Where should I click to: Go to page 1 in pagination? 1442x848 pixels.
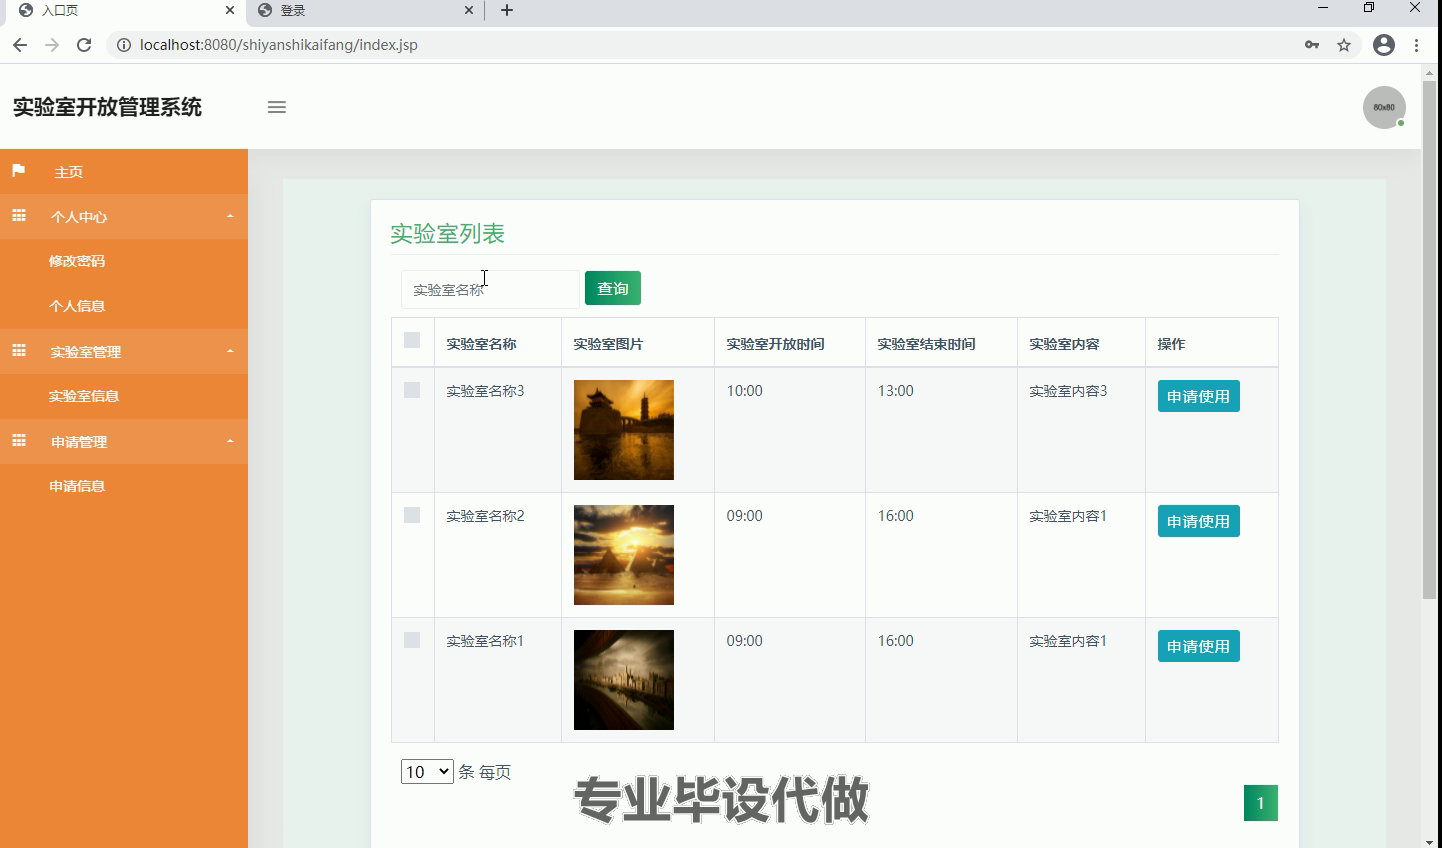point(1261,803)
